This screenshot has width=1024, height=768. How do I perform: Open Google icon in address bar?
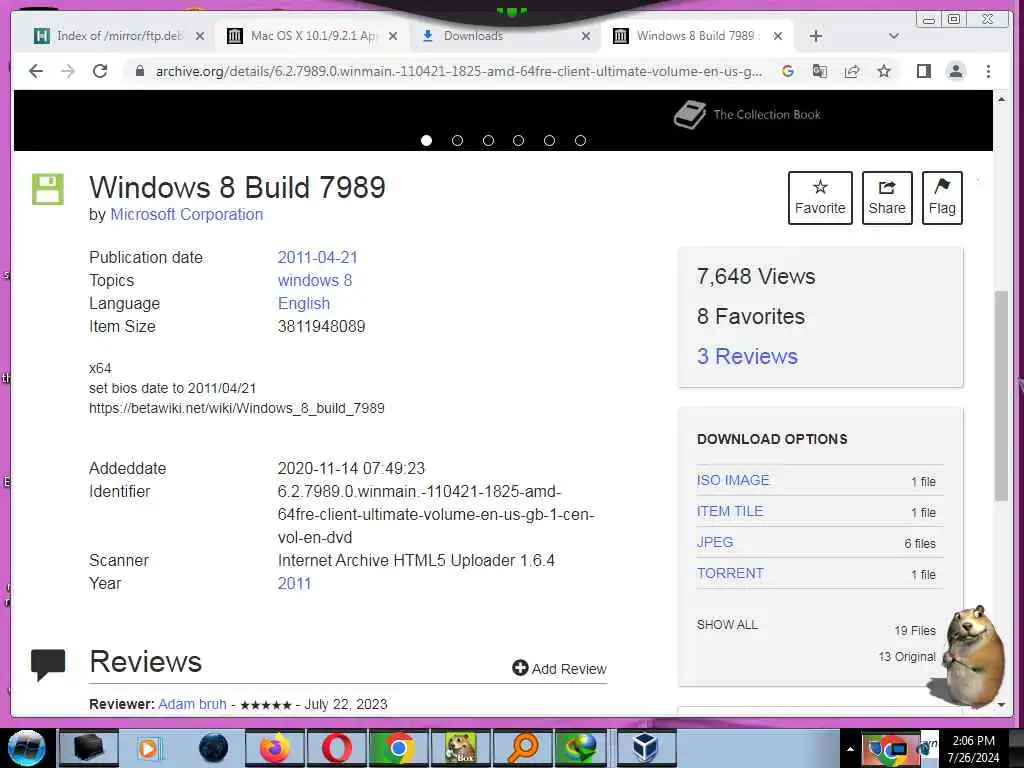pyautogui.click(x=788, y=71)
